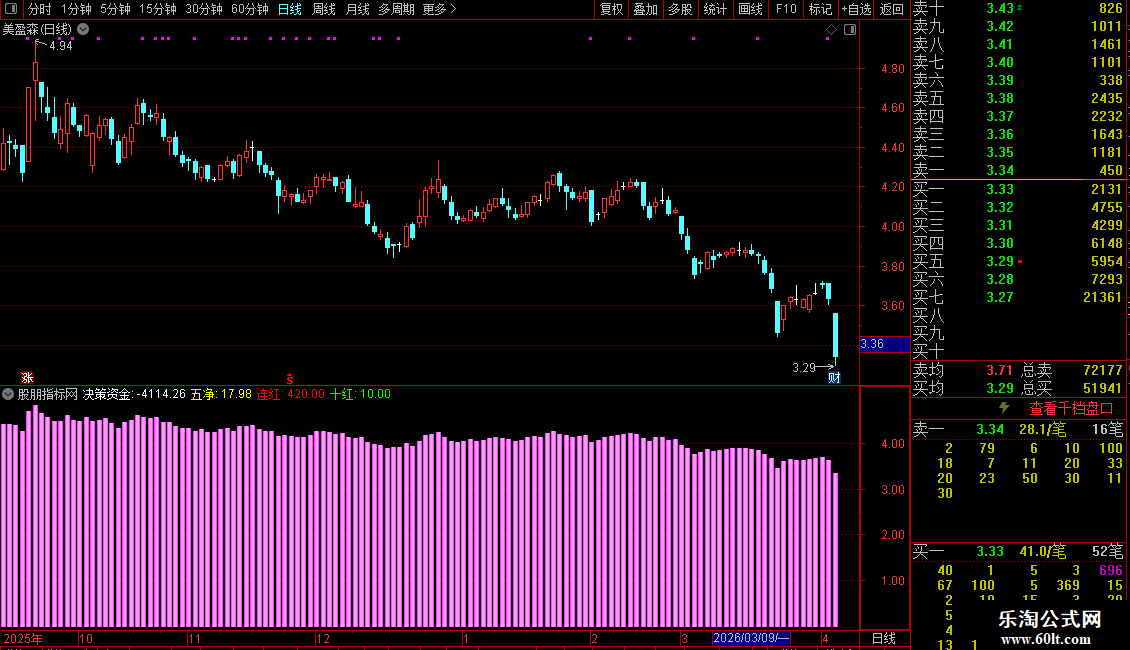Click the 总买 total 51941
Image resolution: width=1130 pixels, height=650 pixels.
1102,388
